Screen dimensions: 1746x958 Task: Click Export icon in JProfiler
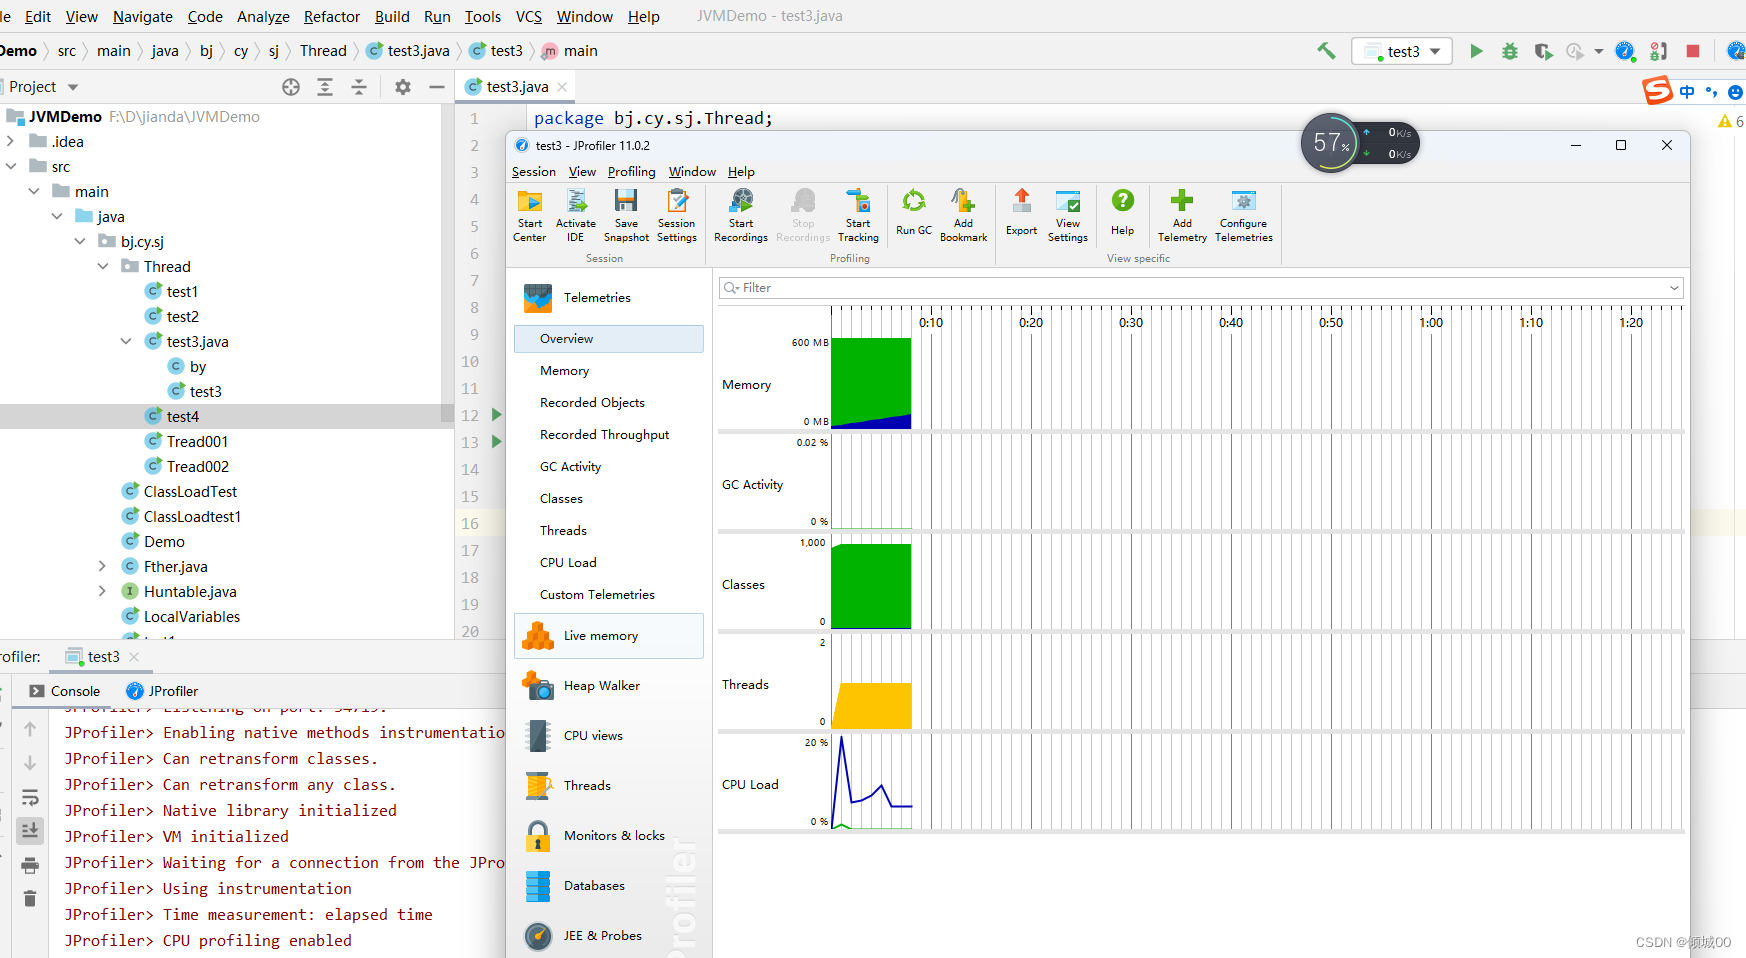pos(1021,212)
